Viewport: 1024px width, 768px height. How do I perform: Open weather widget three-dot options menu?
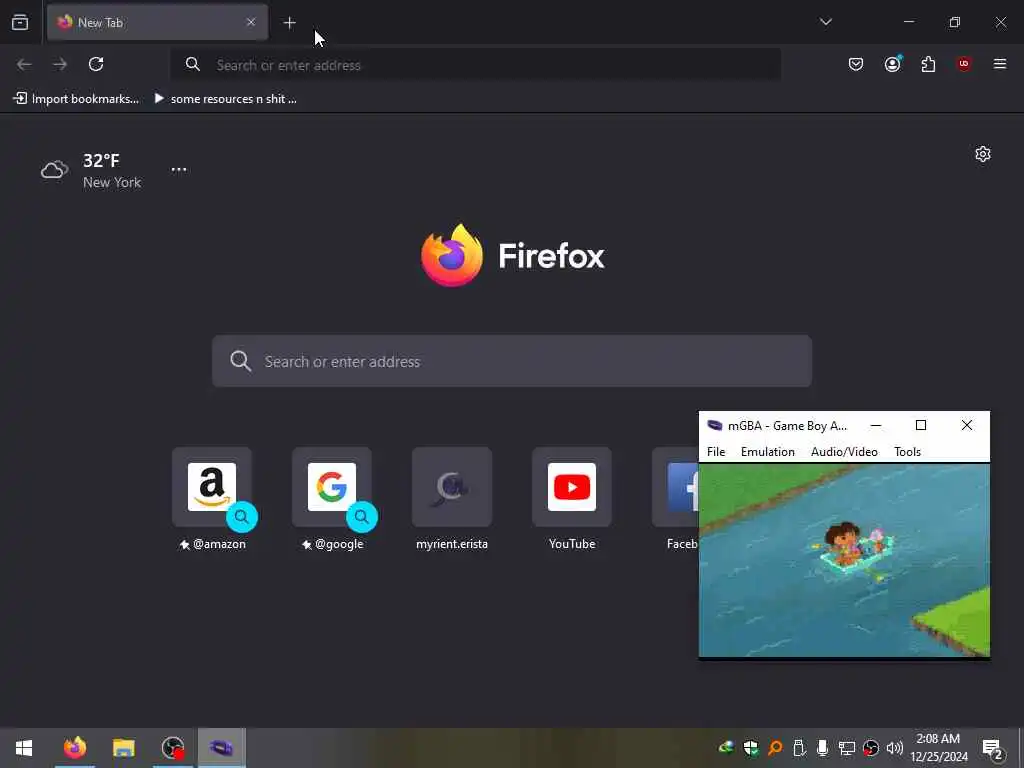(179, 169)
